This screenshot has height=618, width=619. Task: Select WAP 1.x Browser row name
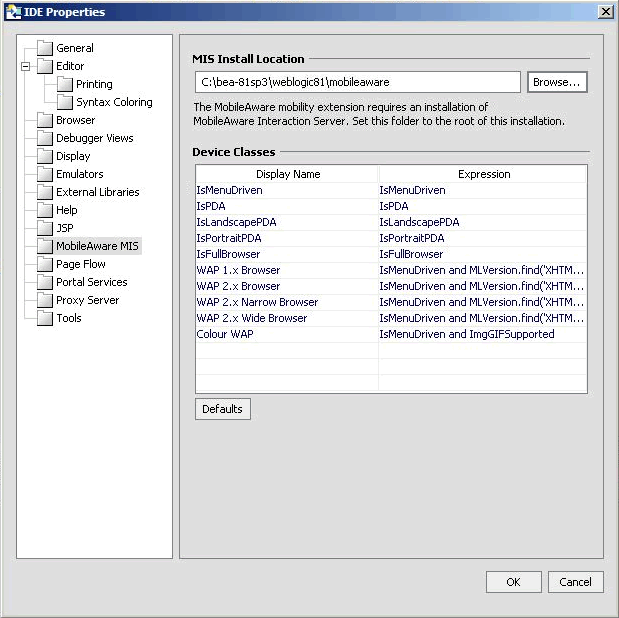287,270
